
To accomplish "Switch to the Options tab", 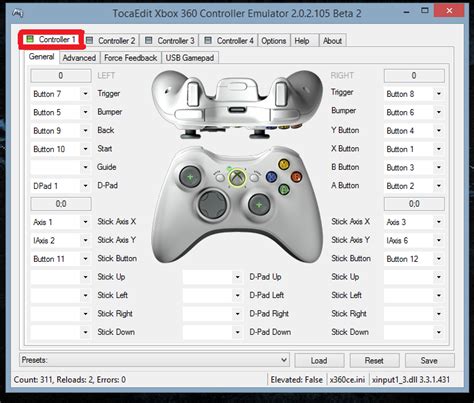I will [x=274, y=41].
